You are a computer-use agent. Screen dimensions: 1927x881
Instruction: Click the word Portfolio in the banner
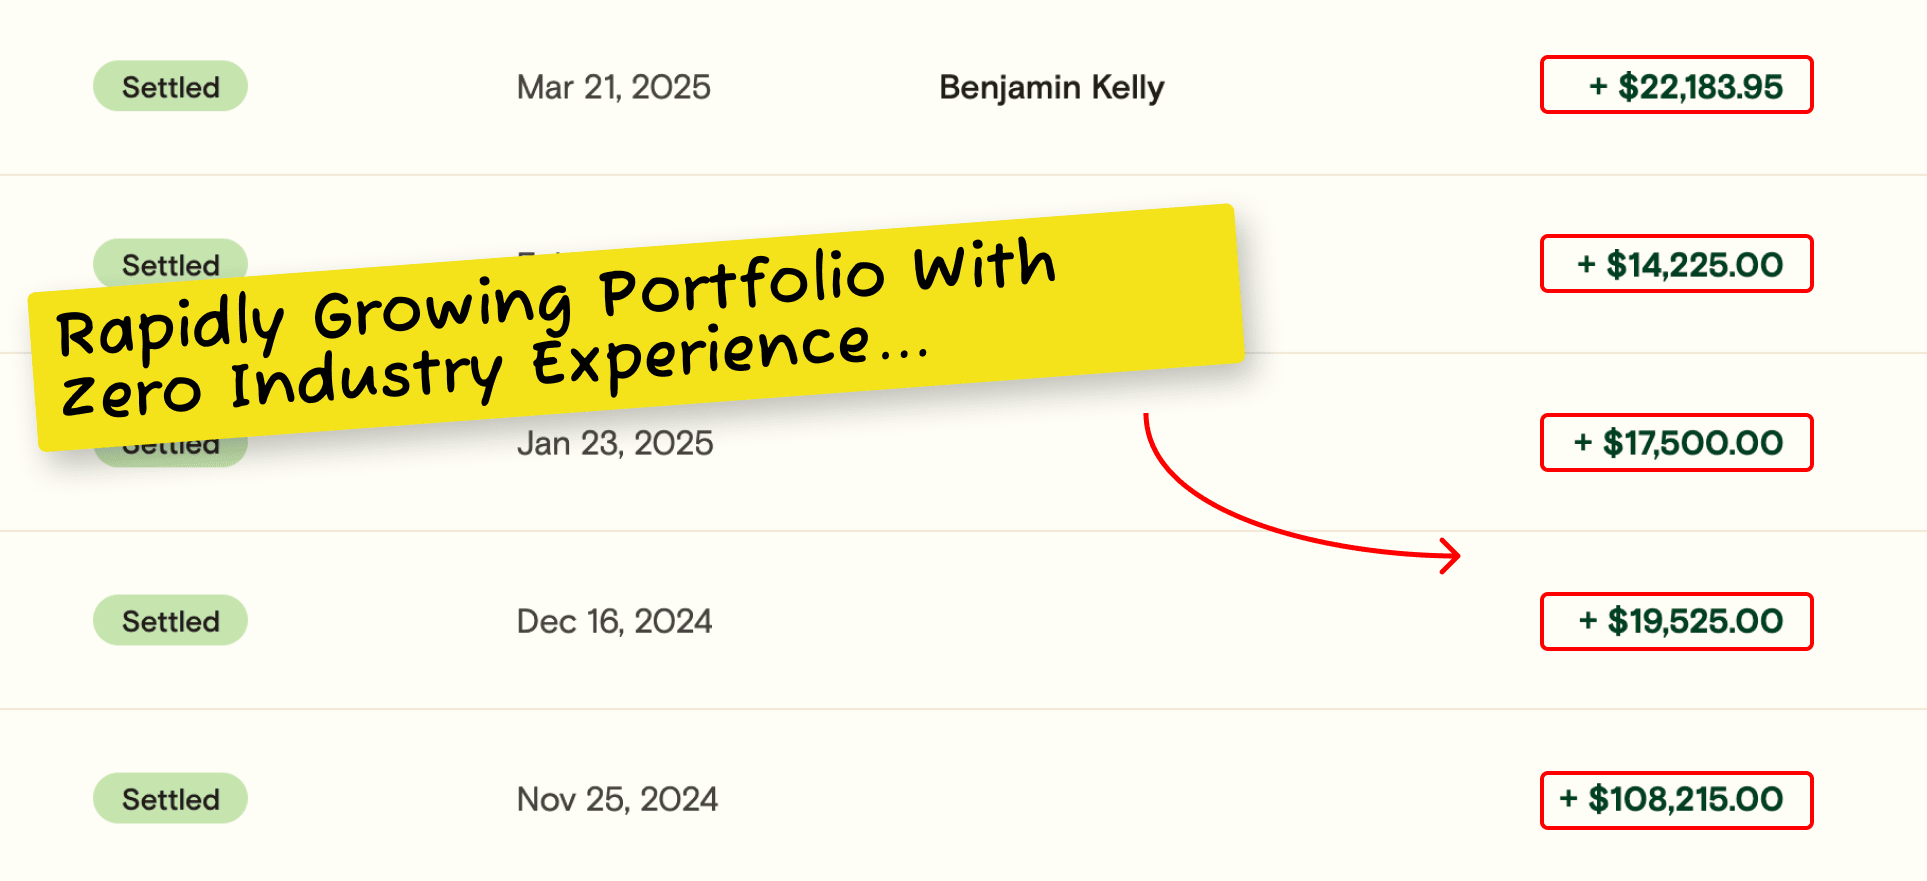742,282
